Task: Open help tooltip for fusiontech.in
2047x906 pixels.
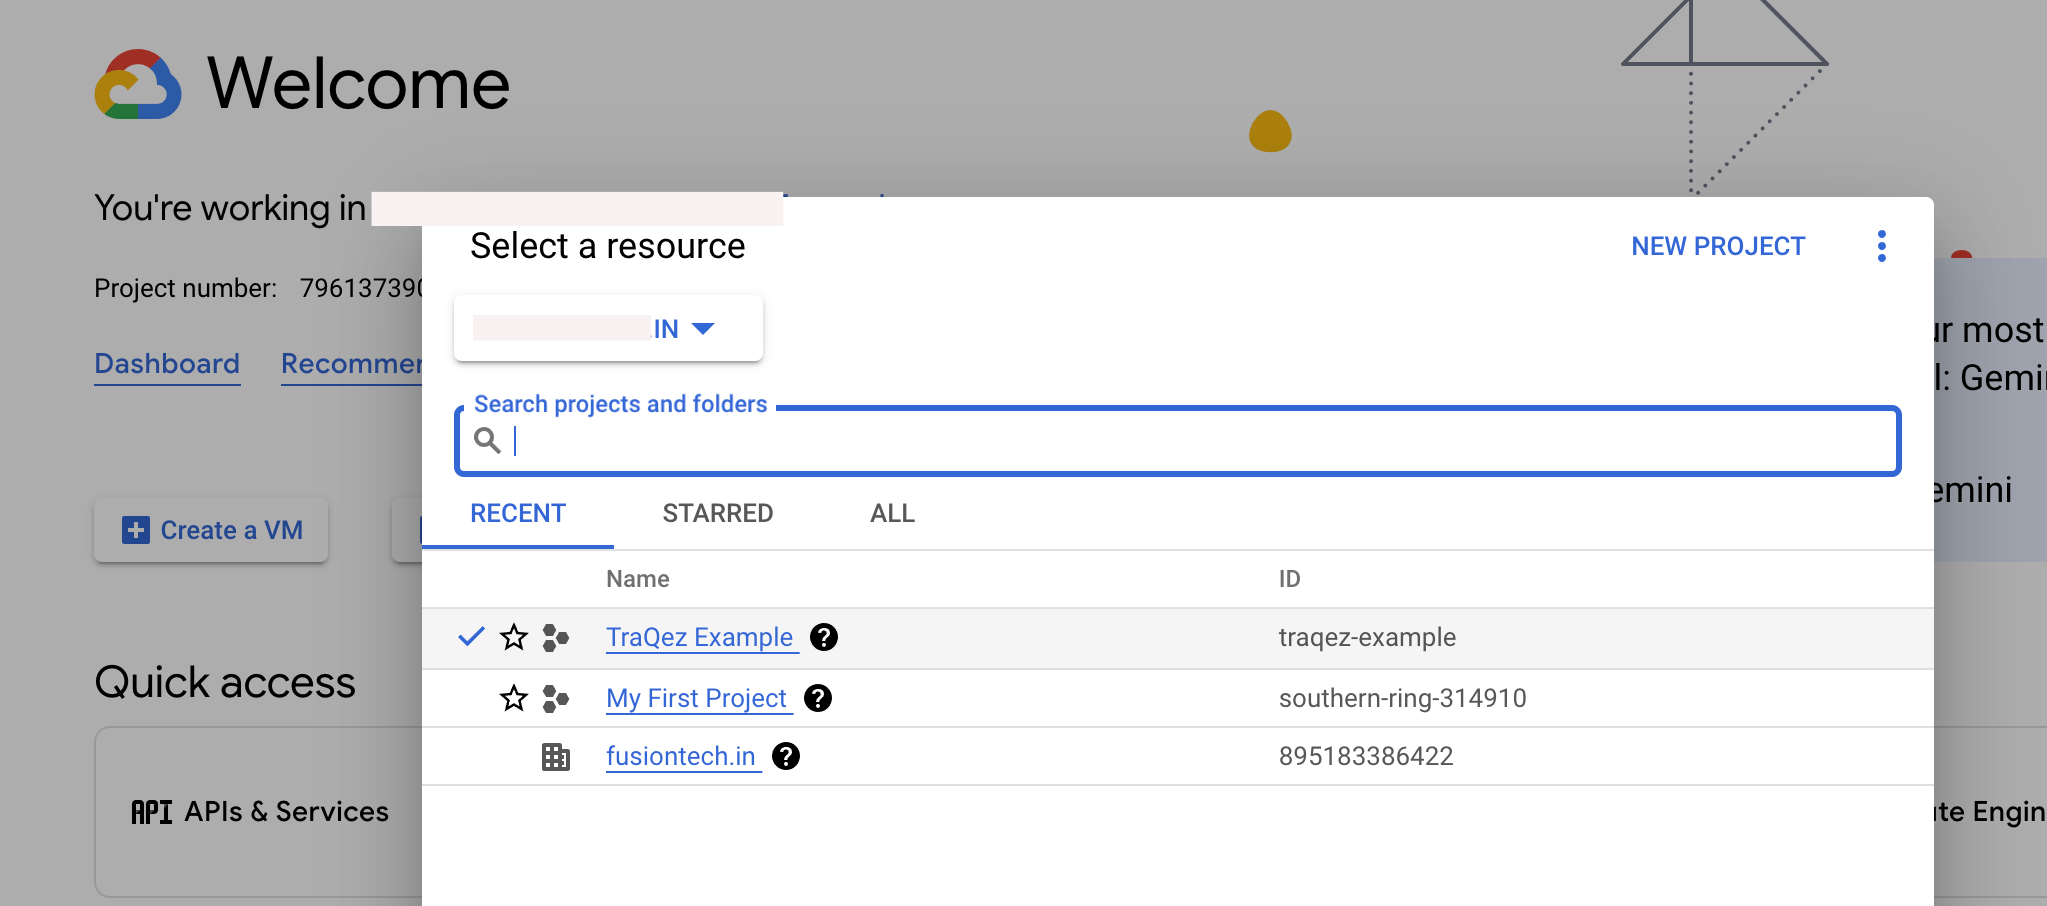Action: tap(786, 757)
